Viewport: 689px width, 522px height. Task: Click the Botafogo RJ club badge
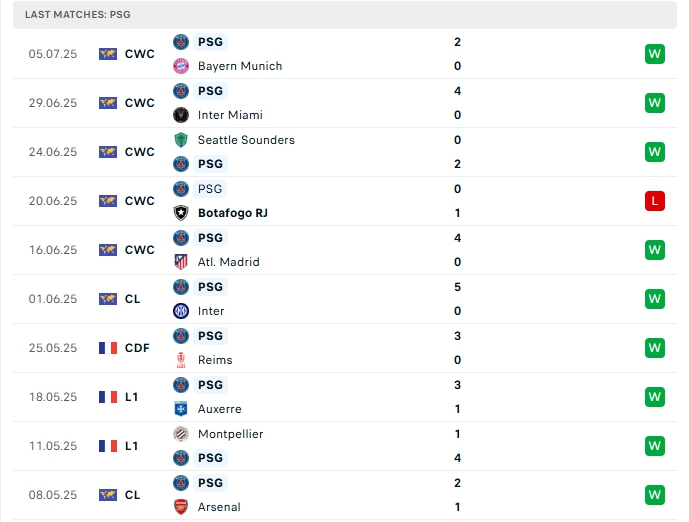coord(181,213)
